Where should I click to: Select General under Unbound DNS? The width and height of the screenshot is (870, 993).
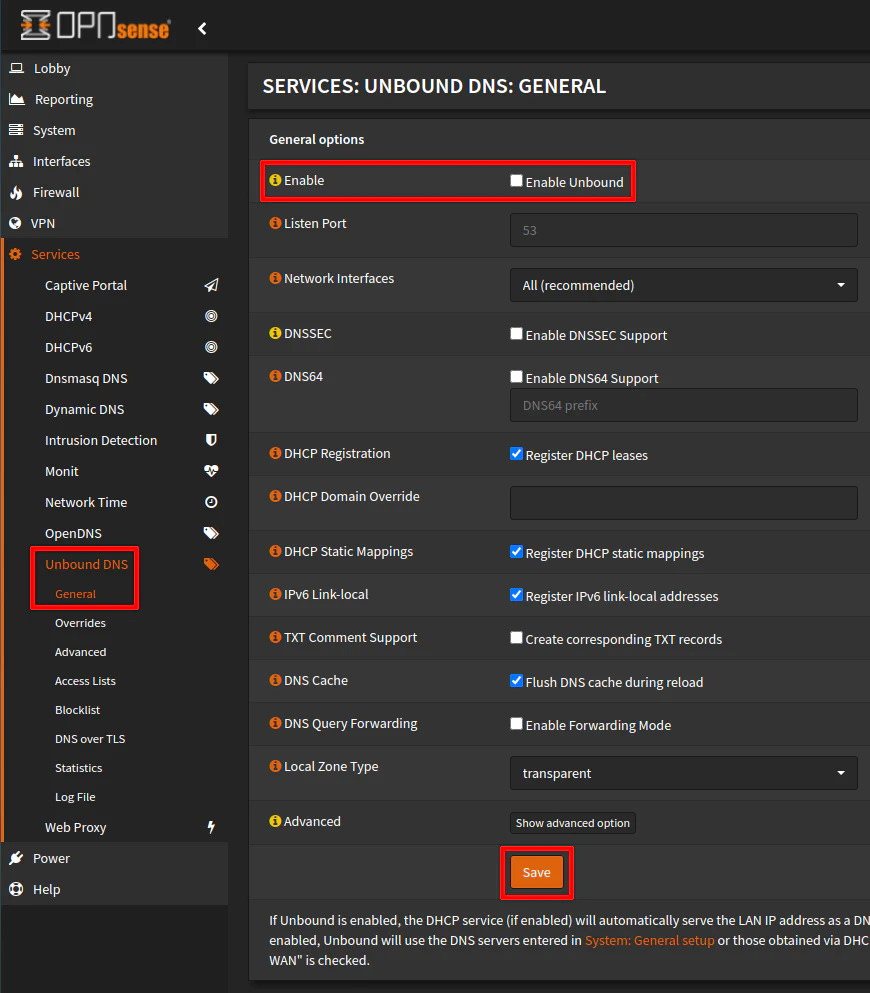tap(75, 594)
